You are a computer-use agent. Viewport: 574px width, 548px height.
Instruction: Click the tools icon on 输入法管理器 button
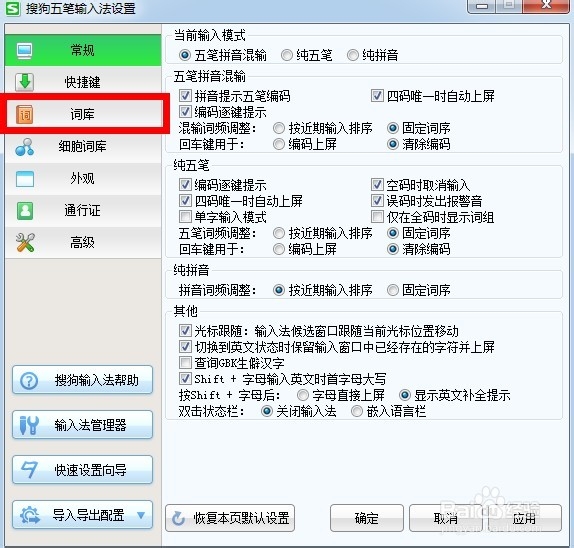click(29, 425)
